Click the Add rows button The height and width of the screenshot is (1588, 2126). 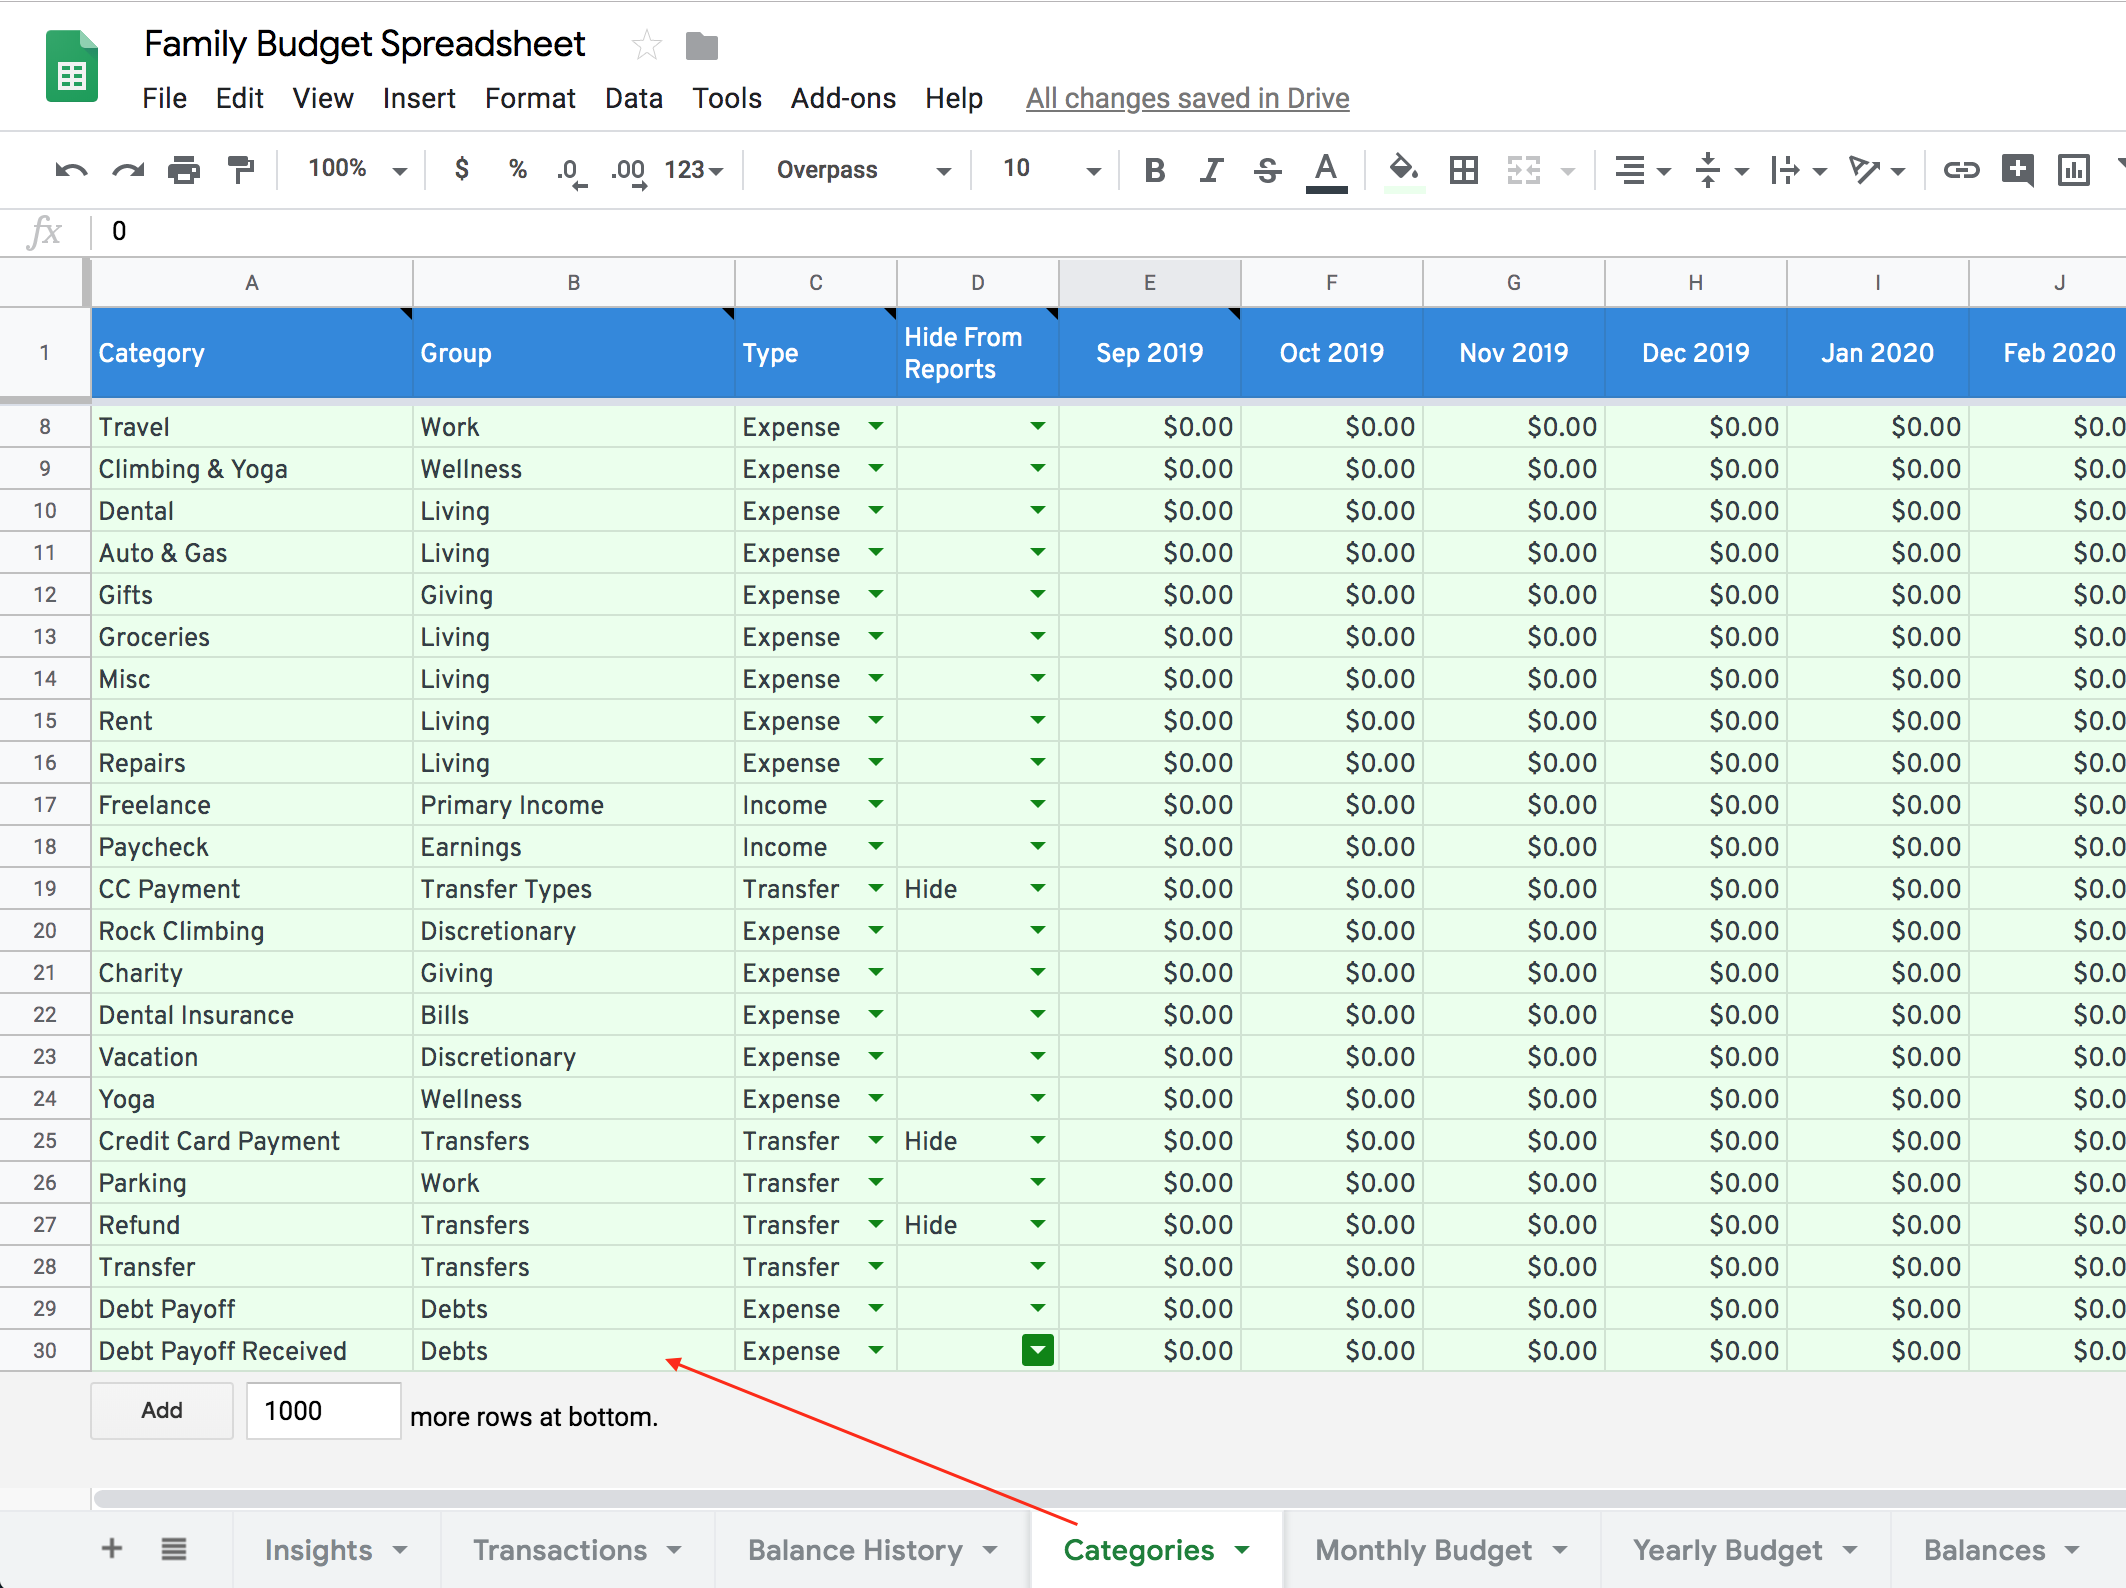coord(162,1410)
